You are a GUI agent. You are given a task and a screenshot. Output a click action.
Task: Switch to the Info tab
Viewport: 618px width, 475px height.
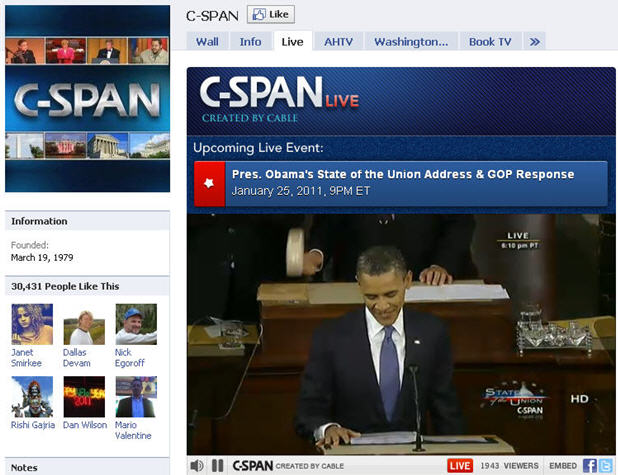tap(250, 41)
